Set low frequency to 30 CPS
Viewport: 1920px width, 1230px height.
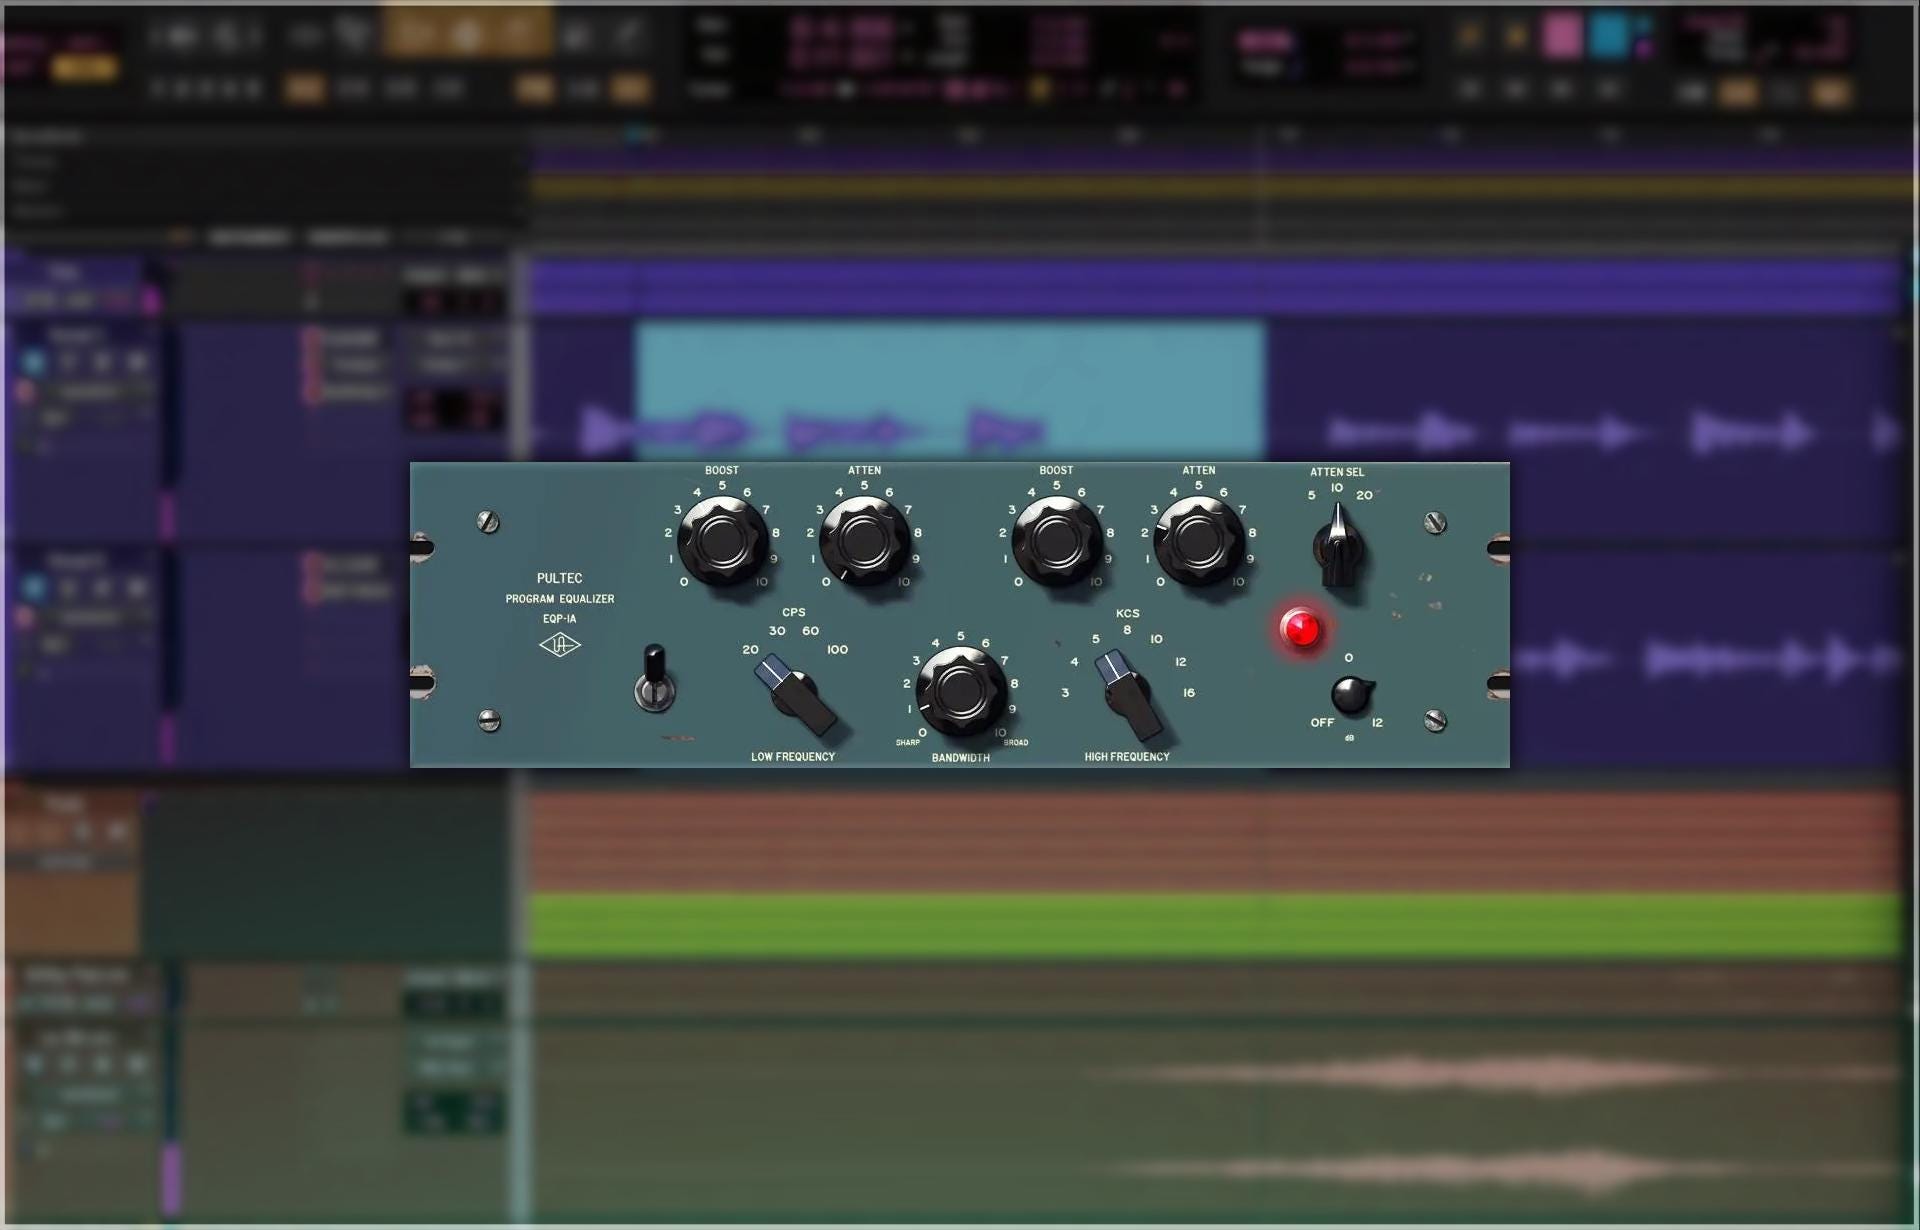point(777,631)
